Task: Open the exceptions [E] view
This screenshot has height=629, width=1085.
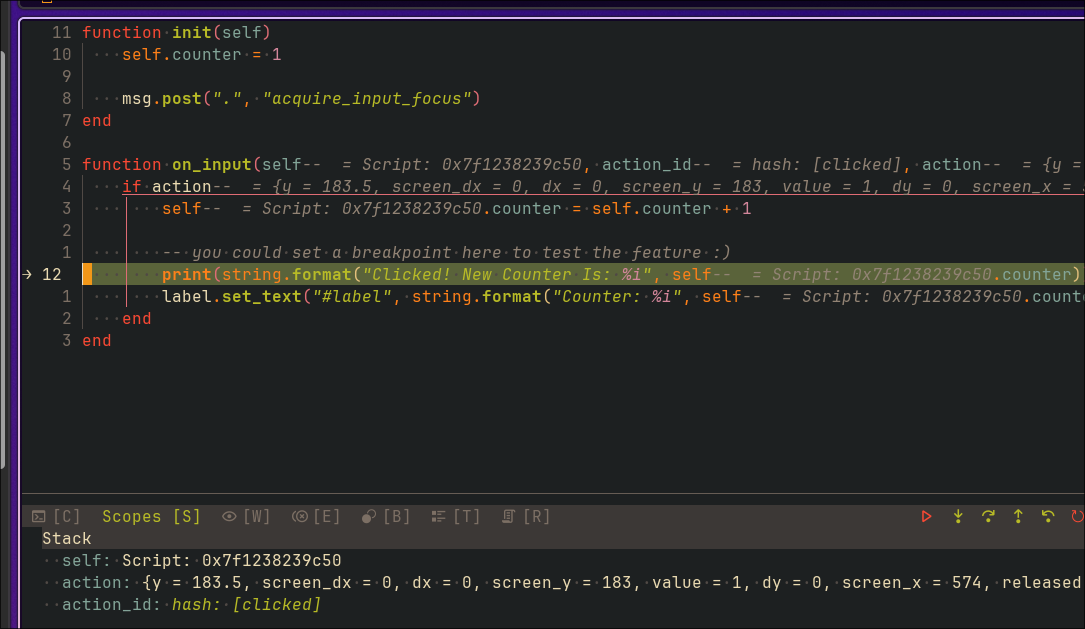Action: tap(316, 517)
